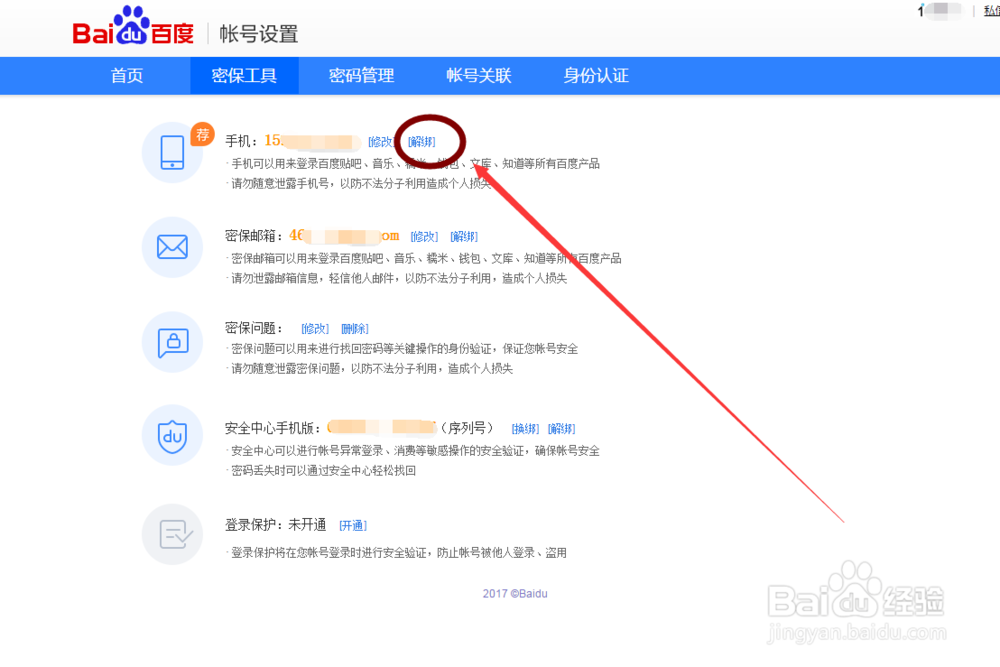The image size is (1000, 667).
Task: Click 解绑 for the 密保邮箱 row
Action: [464, 237]
